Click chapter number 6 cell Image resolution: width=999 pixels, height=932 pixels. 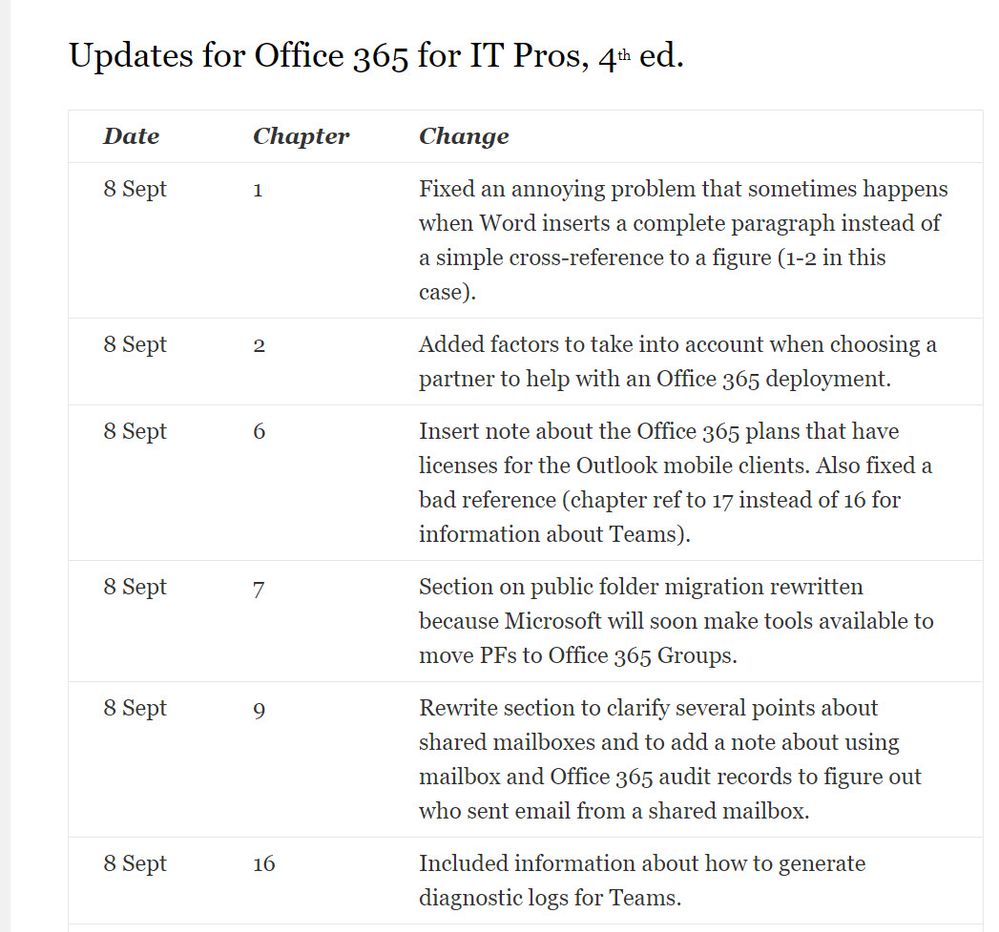coord(259,433)
